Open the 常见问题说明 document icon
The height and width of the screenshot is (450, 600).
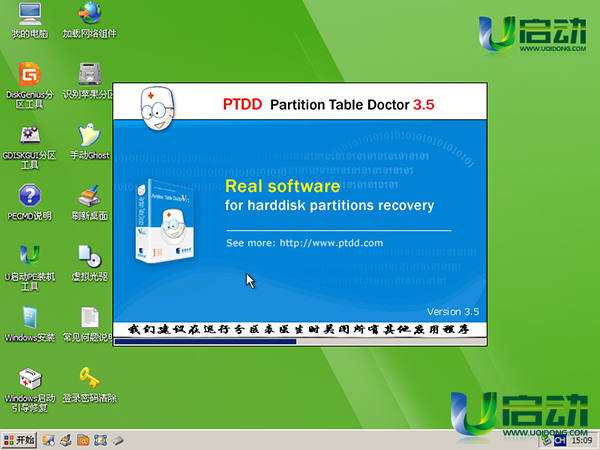tap(89, 324)
